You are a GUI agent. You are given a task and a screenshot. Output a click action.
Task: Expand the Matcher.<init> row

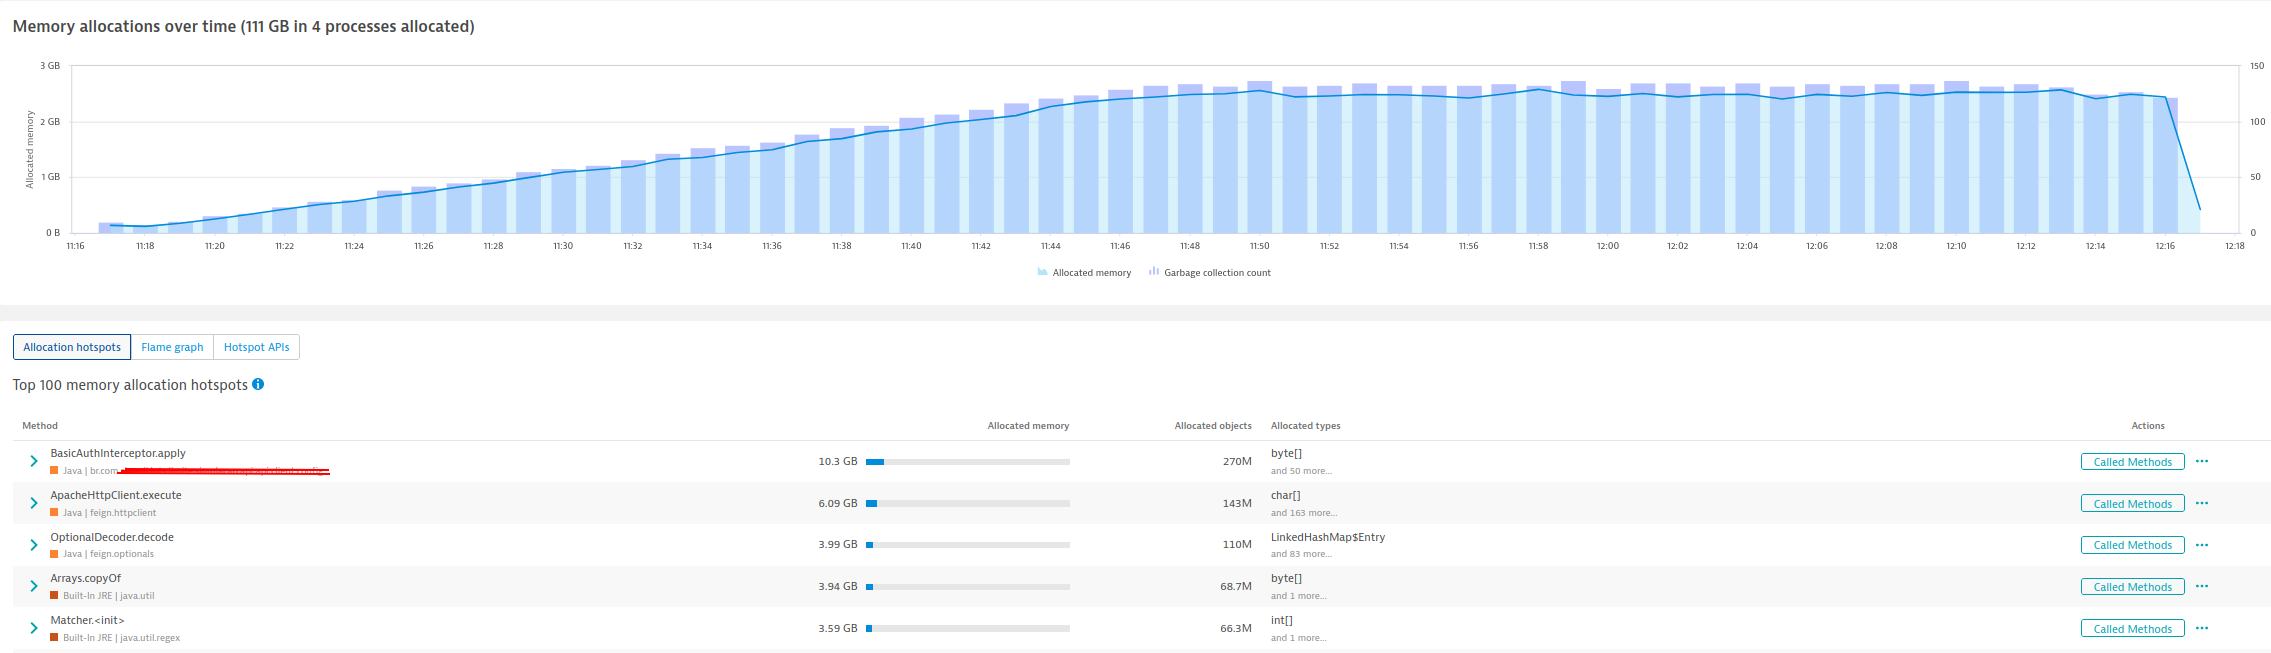click(x=34, y=629)
